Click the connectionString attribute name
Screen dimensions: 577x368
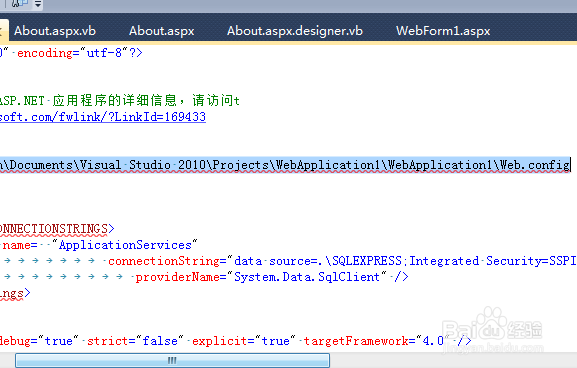(164, 261)
